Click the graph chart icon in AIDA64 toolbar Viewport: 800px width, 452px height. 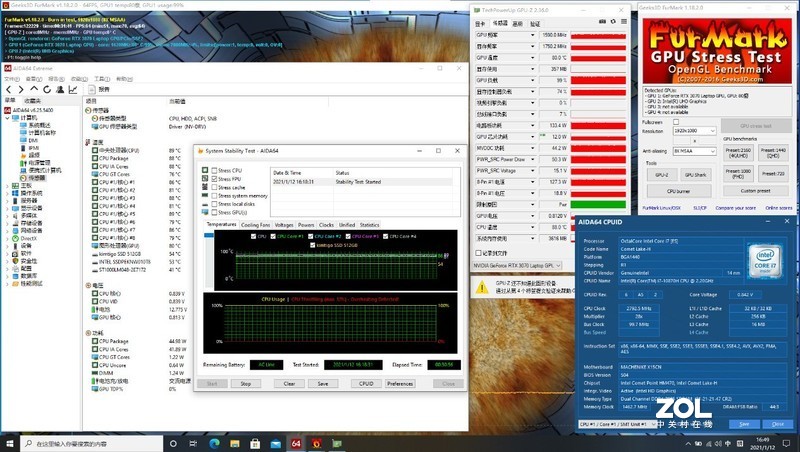(x=73, y=89)
